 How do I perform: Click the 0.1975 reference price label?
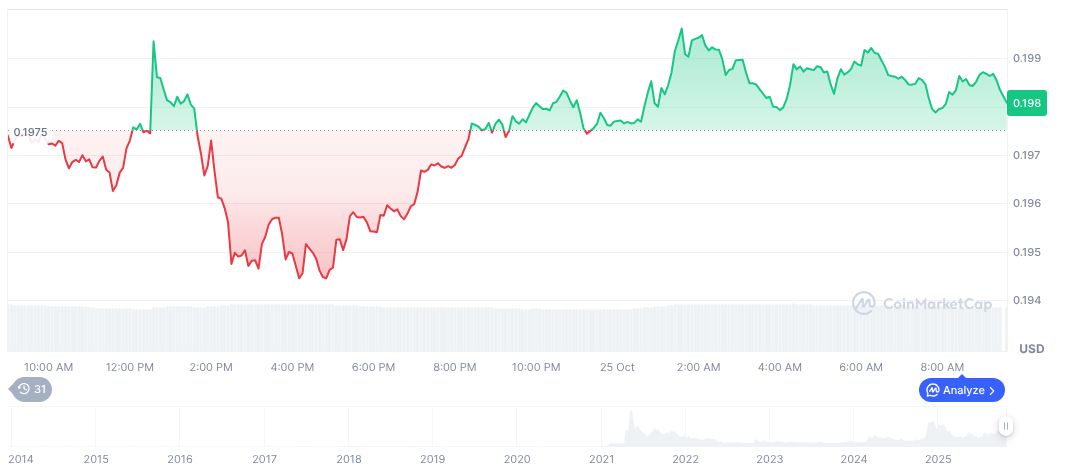pos(30,132)
